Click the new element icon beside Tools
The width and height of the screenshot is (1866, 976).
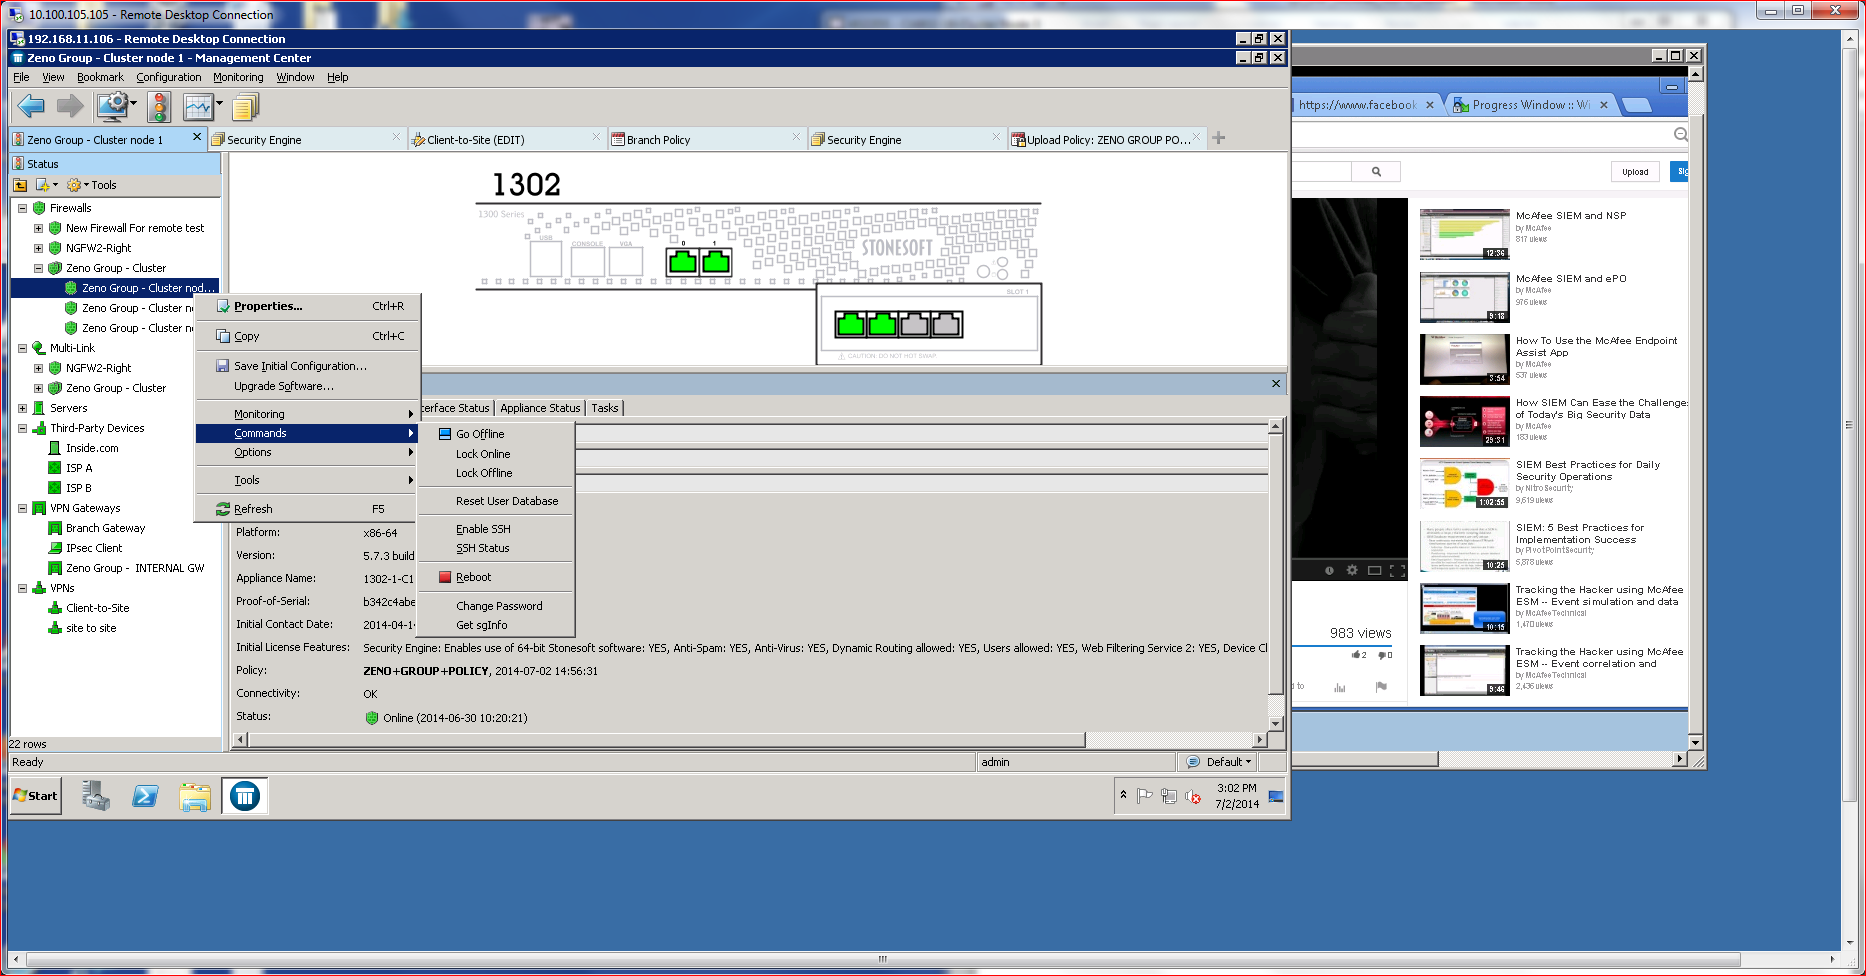(x=42, y=185)
